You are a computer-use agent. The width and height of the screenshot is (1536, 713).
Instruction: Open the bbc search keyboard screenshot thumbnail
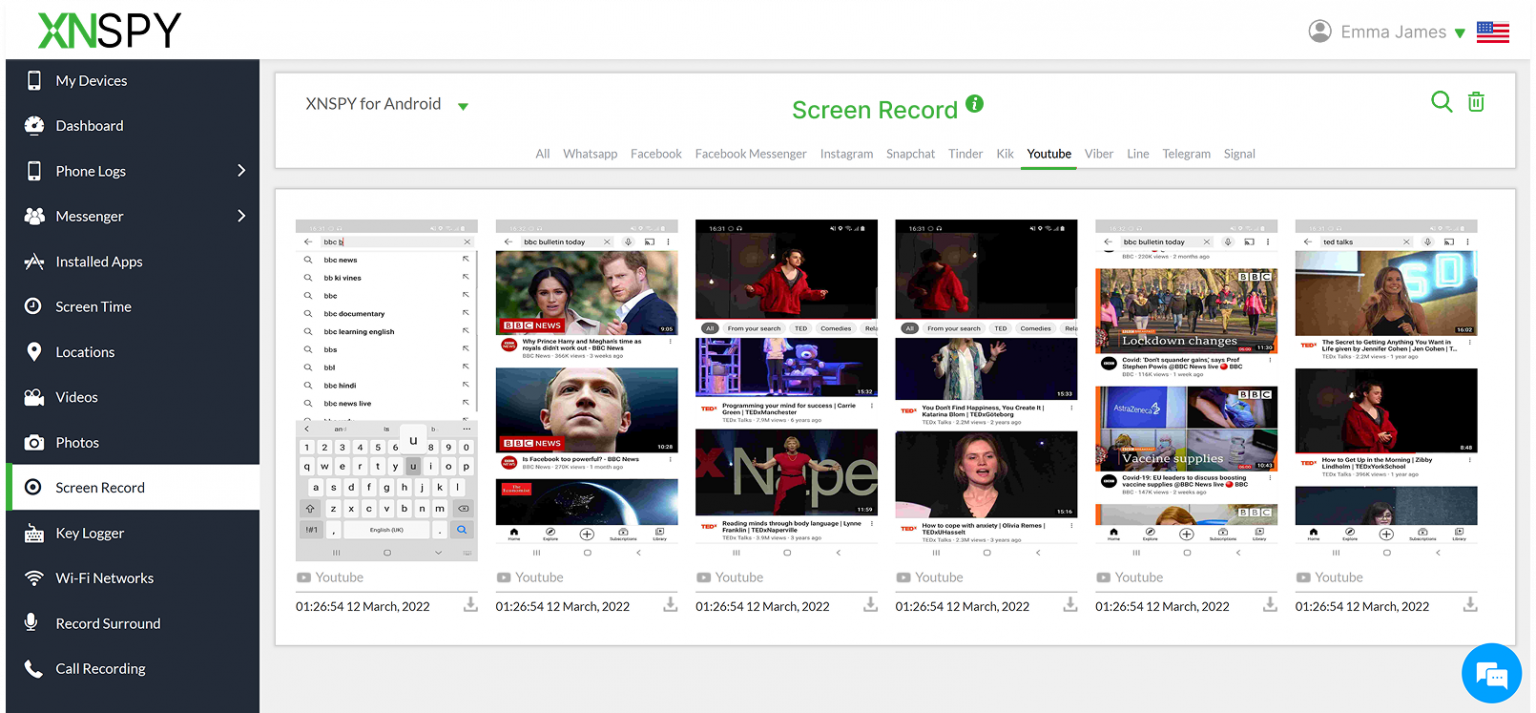[x=387, y=390]
